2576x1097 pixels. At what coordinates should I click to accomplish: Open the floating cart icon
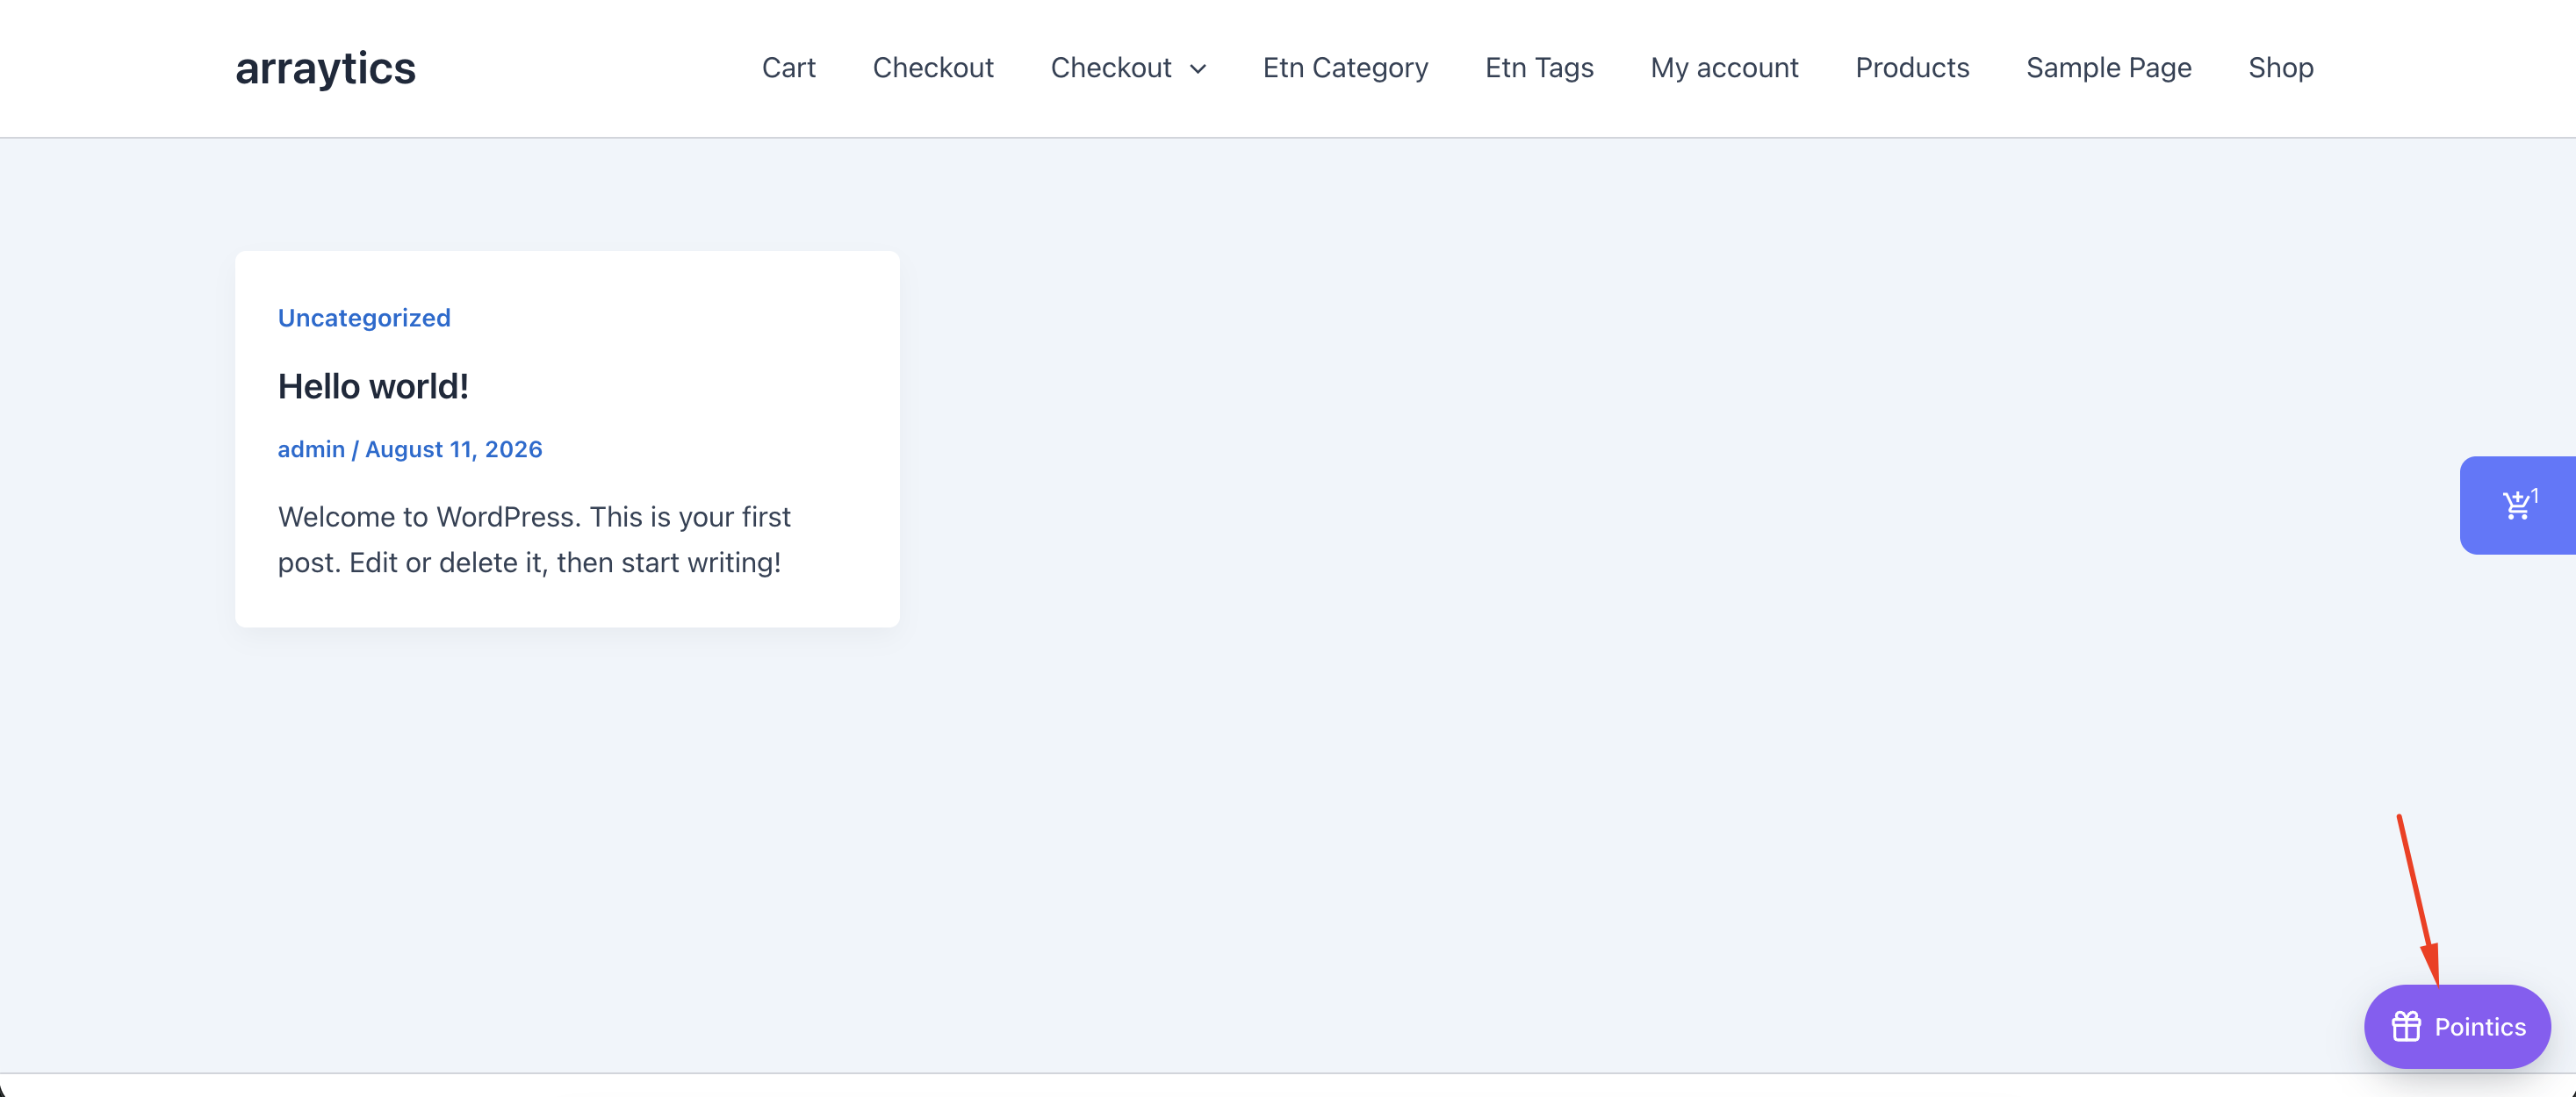[x=2516, y=505]
